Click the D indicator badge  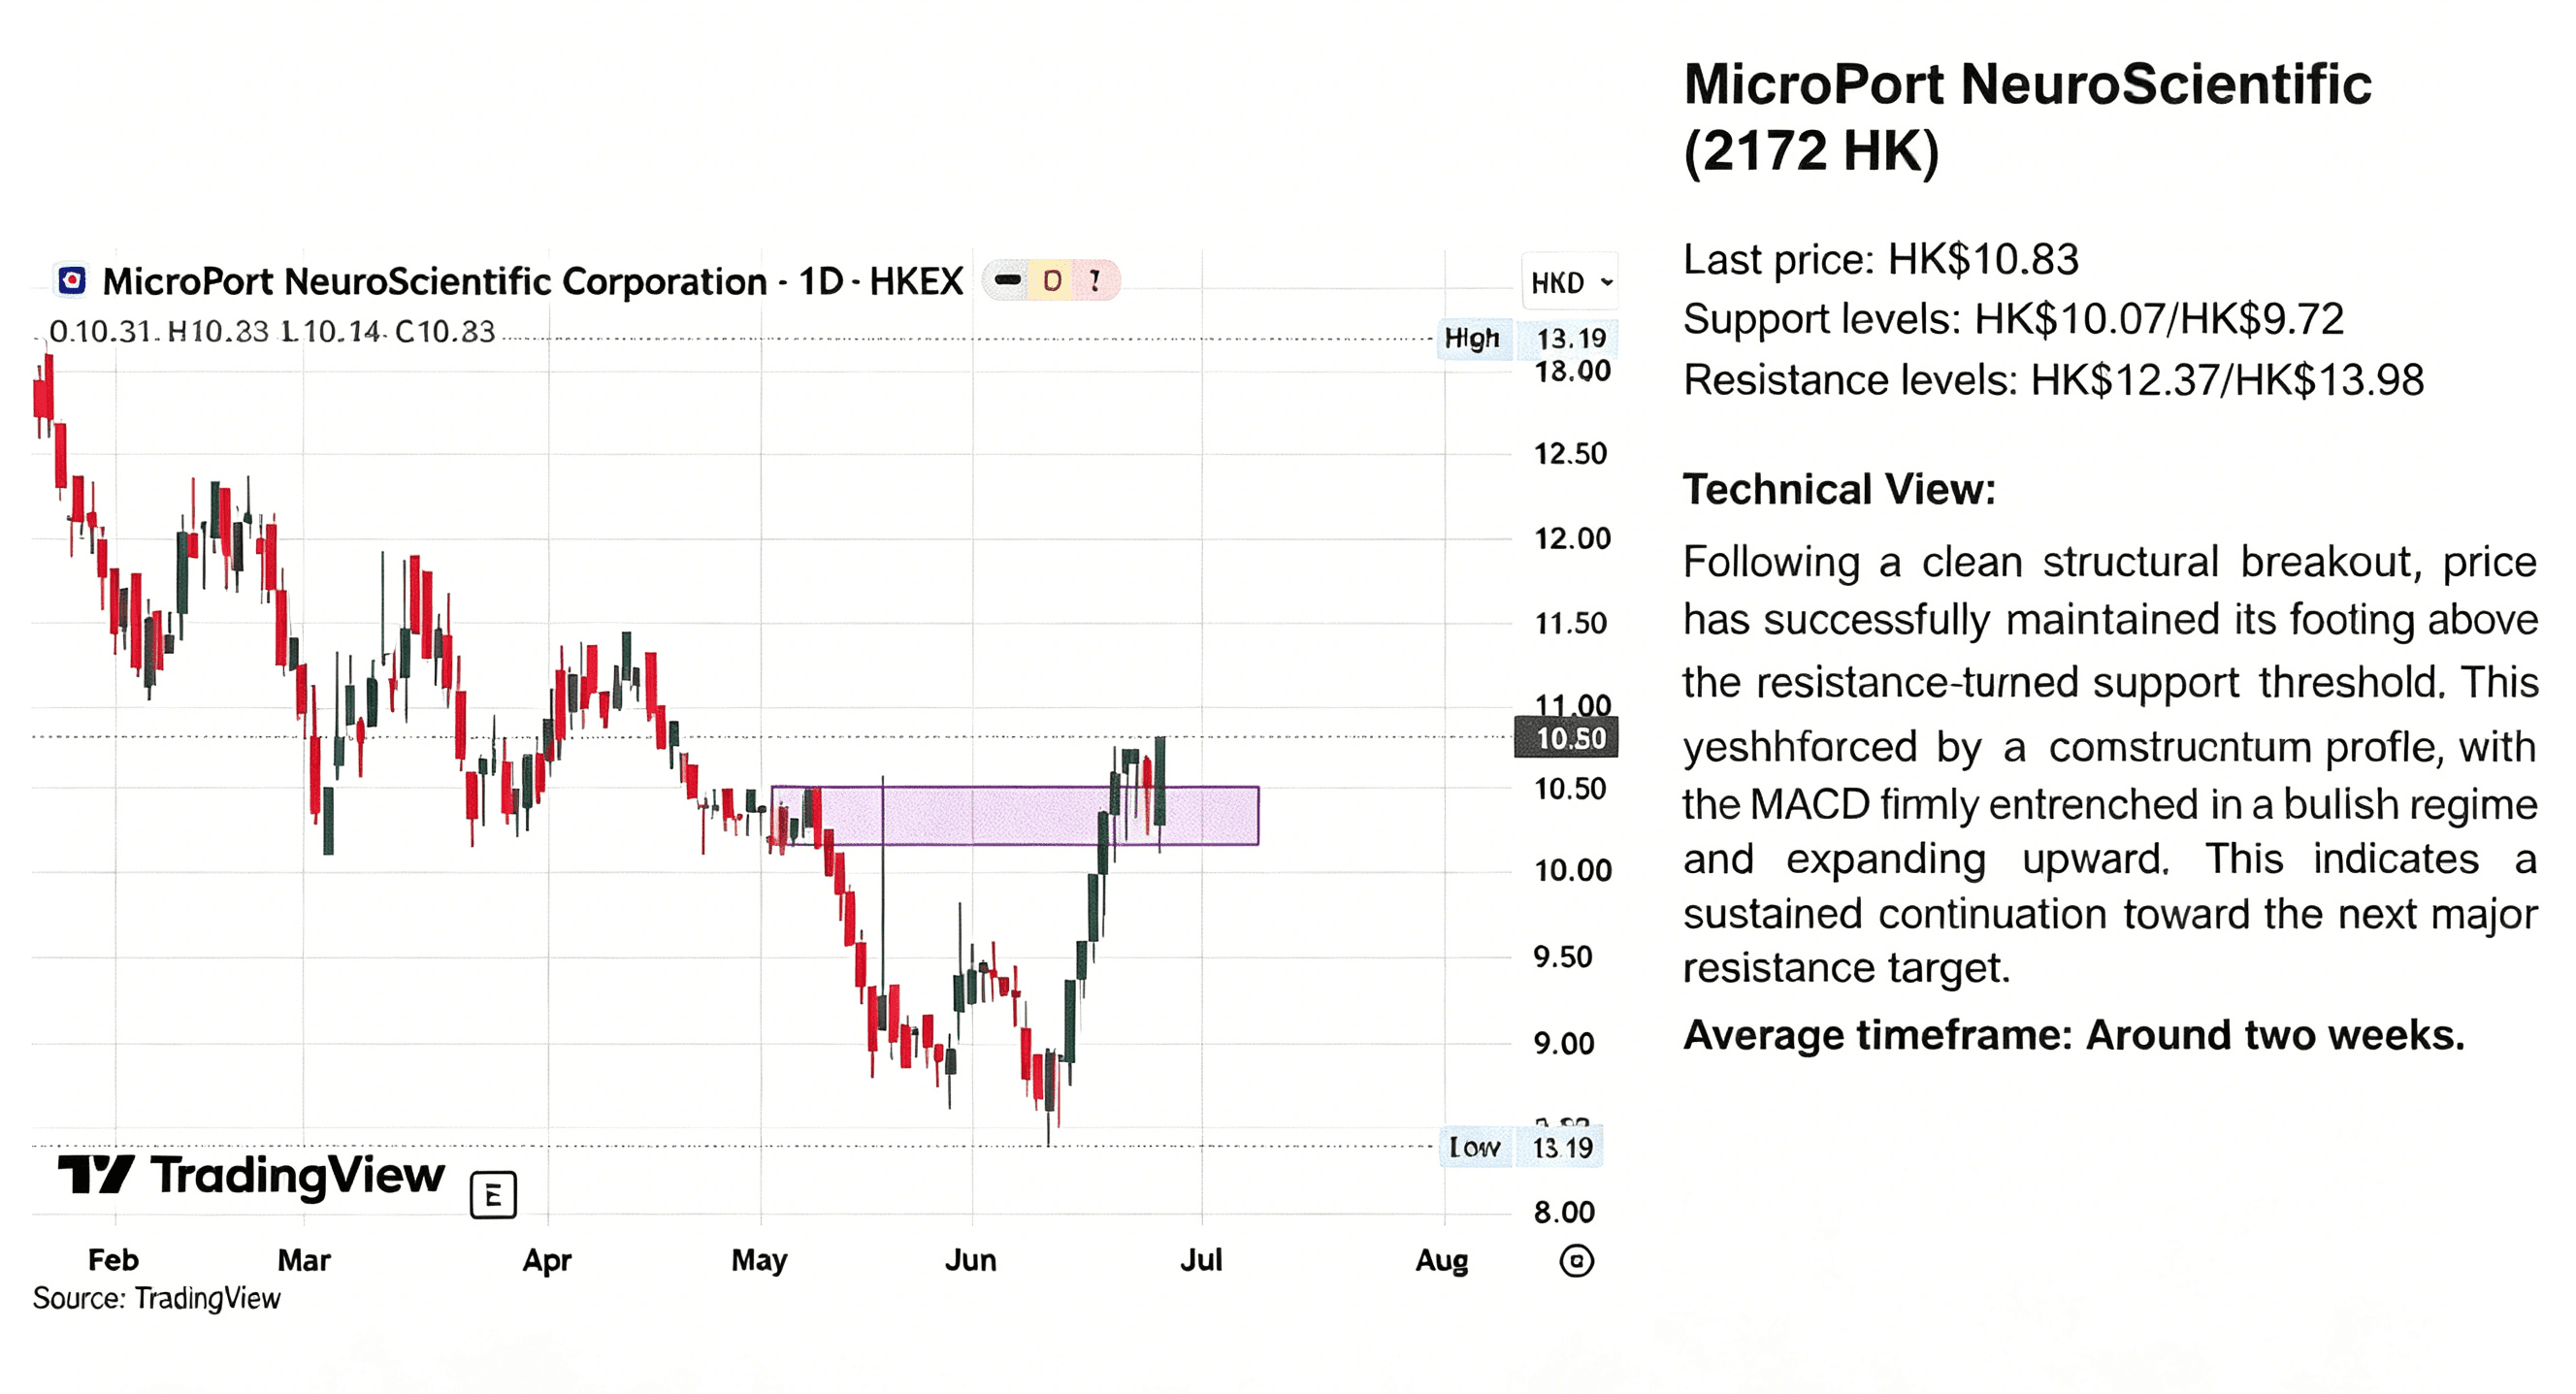click(x=1052, y=281)
